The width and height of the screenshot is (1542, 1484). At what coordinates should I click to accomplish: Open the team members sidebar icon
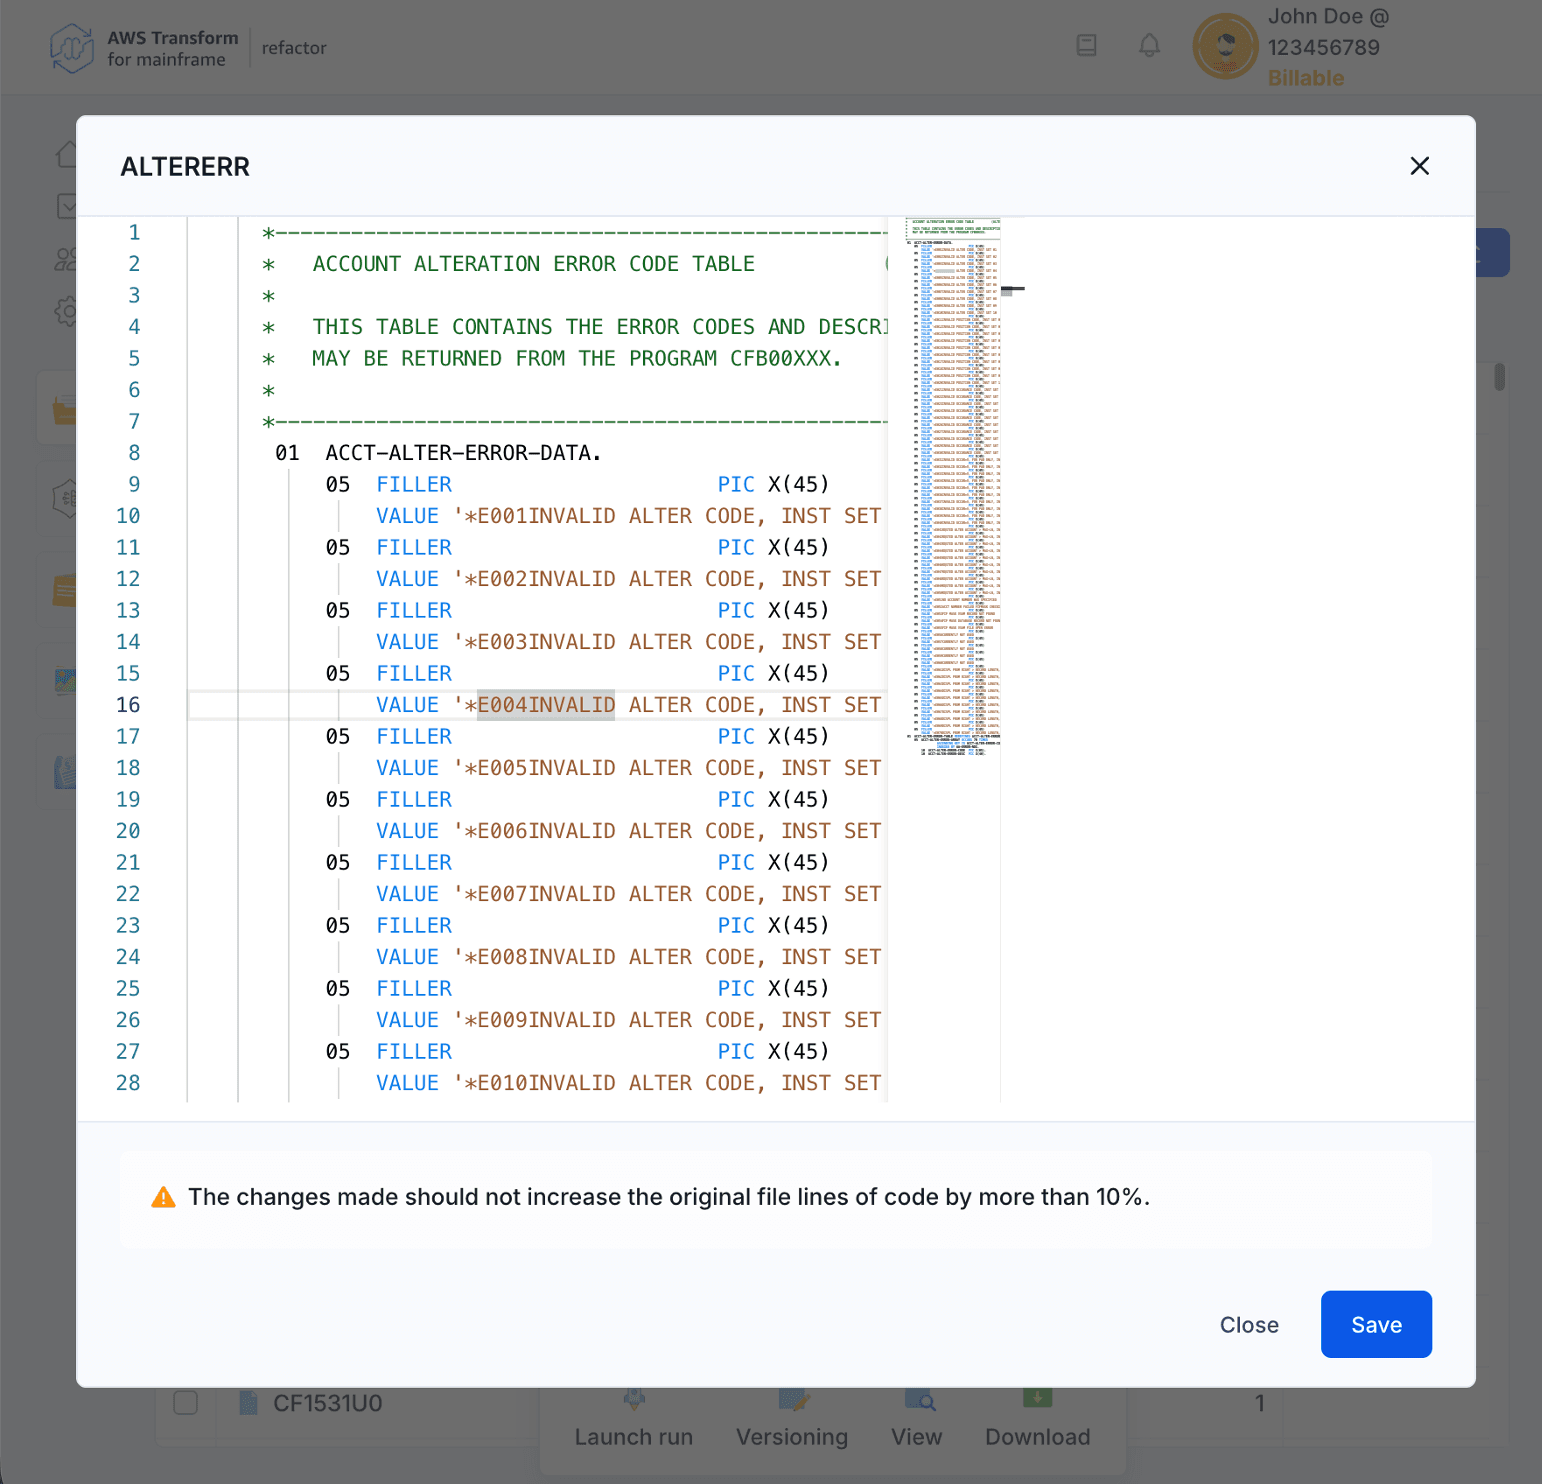[x=64, y=258]
